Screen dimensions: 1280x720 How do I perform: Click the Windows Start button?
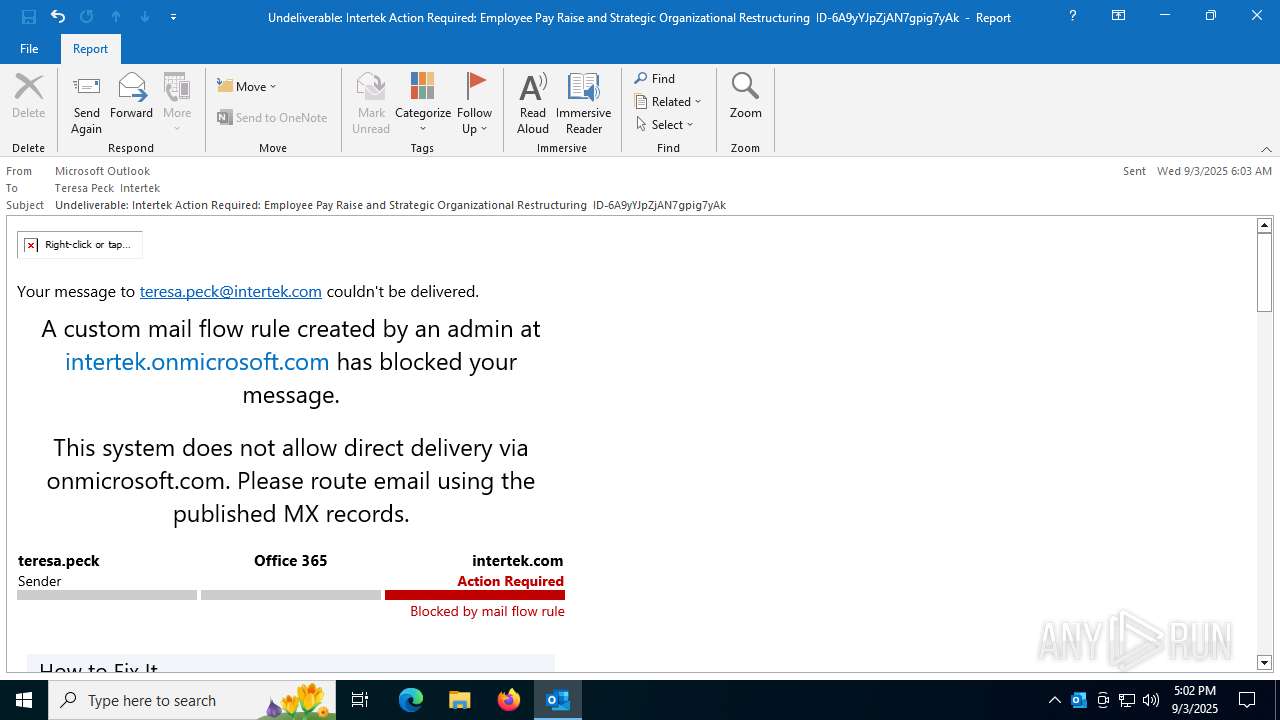(24, 700)
